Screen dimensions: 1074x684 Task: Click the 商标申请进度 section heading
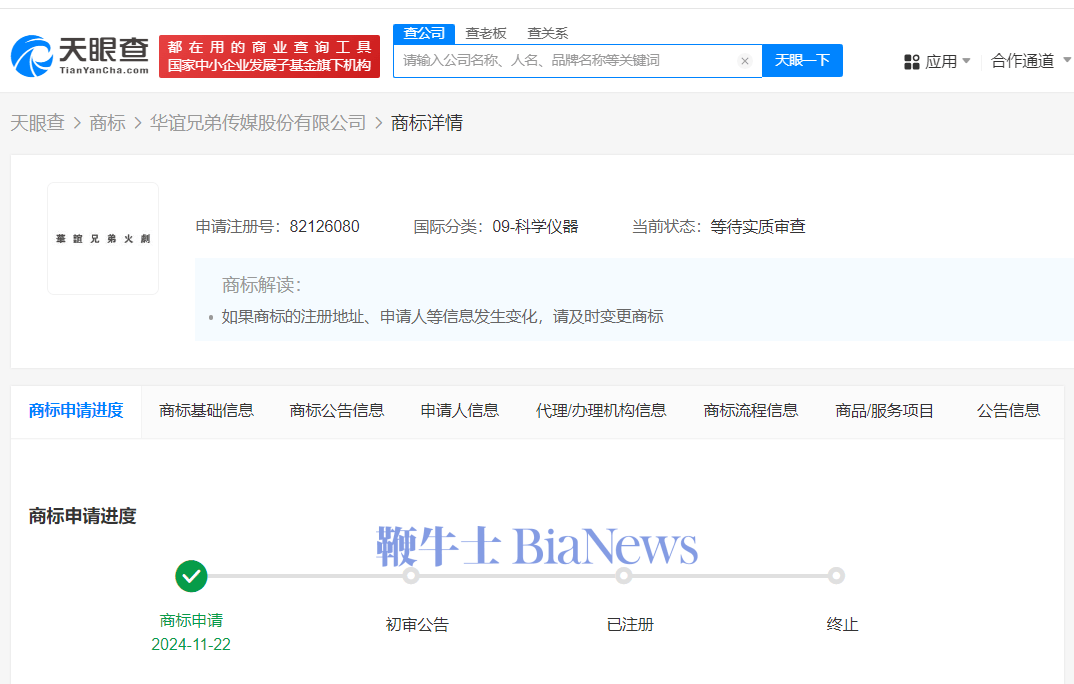tap(82, 516)
